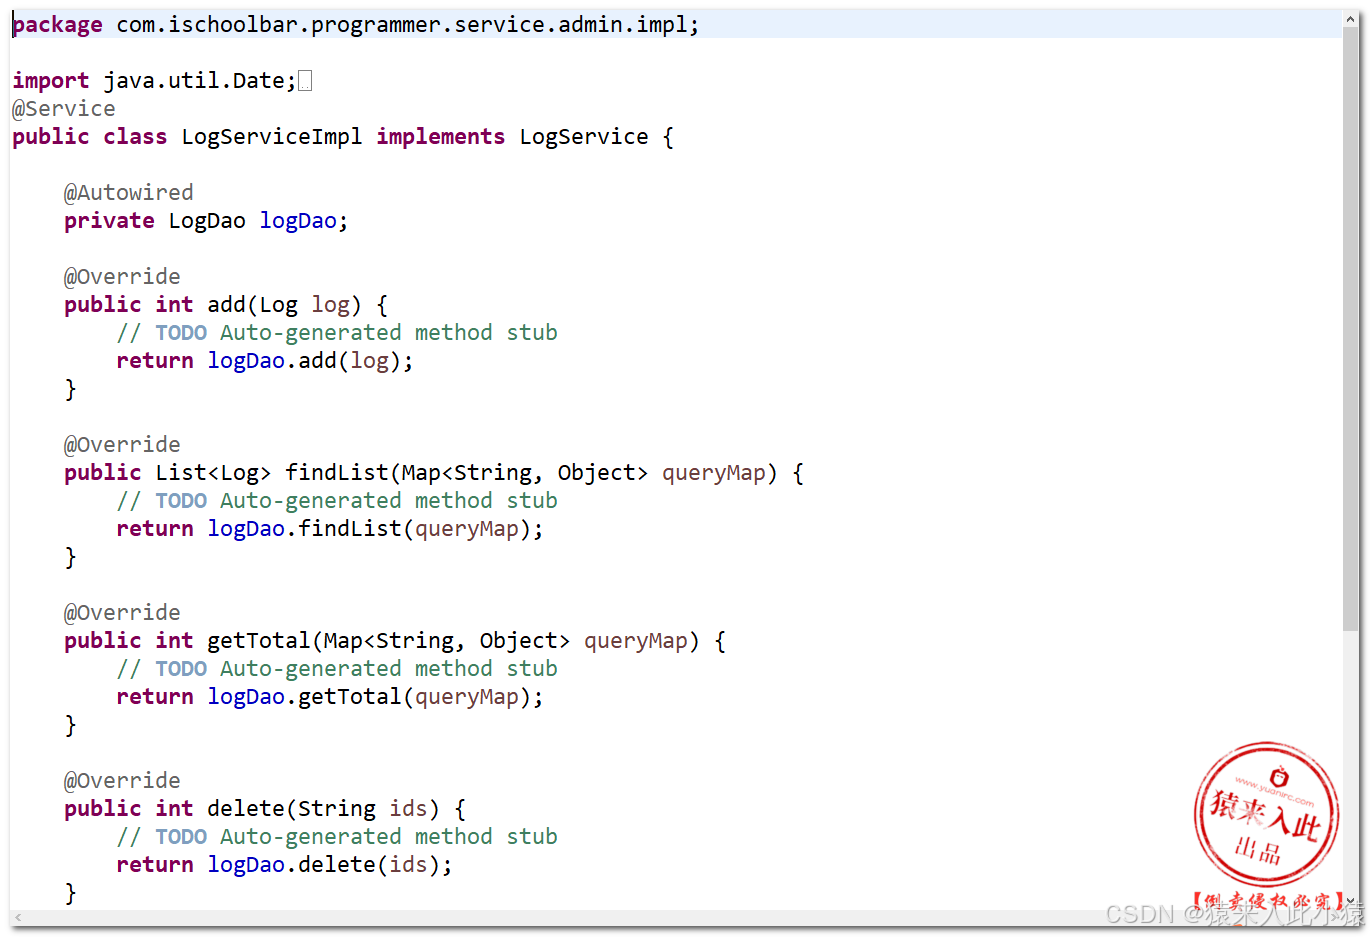Click the String ids parameter
Viewport: 1370px width, 937px height.
pyautogui.click(x=363, y=809)
